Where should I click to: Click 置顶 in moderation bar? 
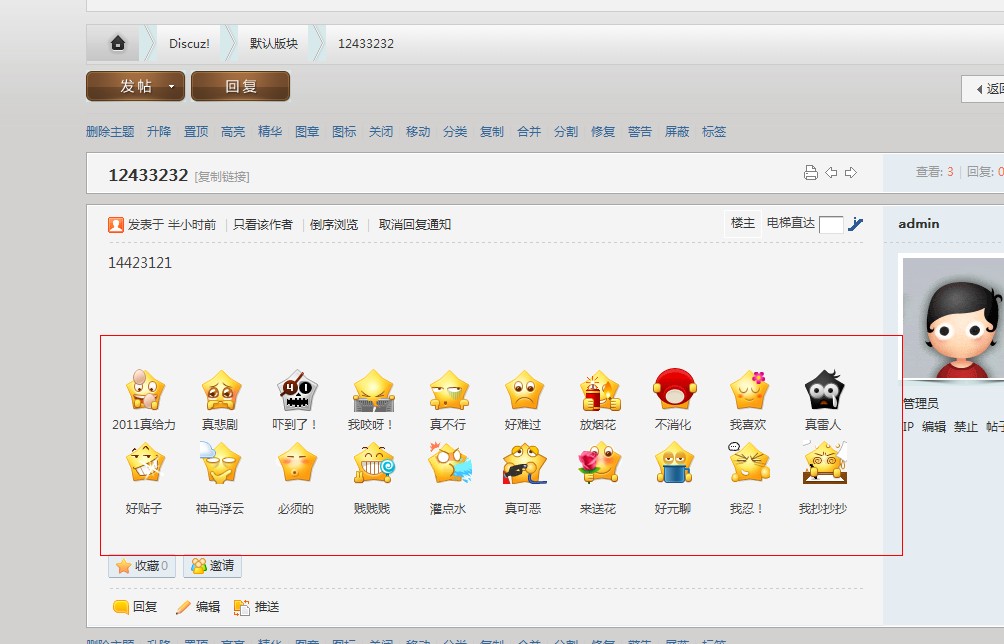196,132
